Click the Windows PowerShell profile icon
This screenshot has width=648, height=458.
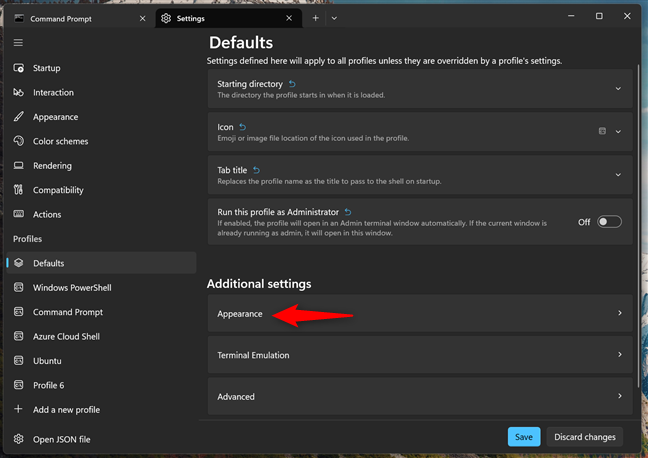pos(19,287)
